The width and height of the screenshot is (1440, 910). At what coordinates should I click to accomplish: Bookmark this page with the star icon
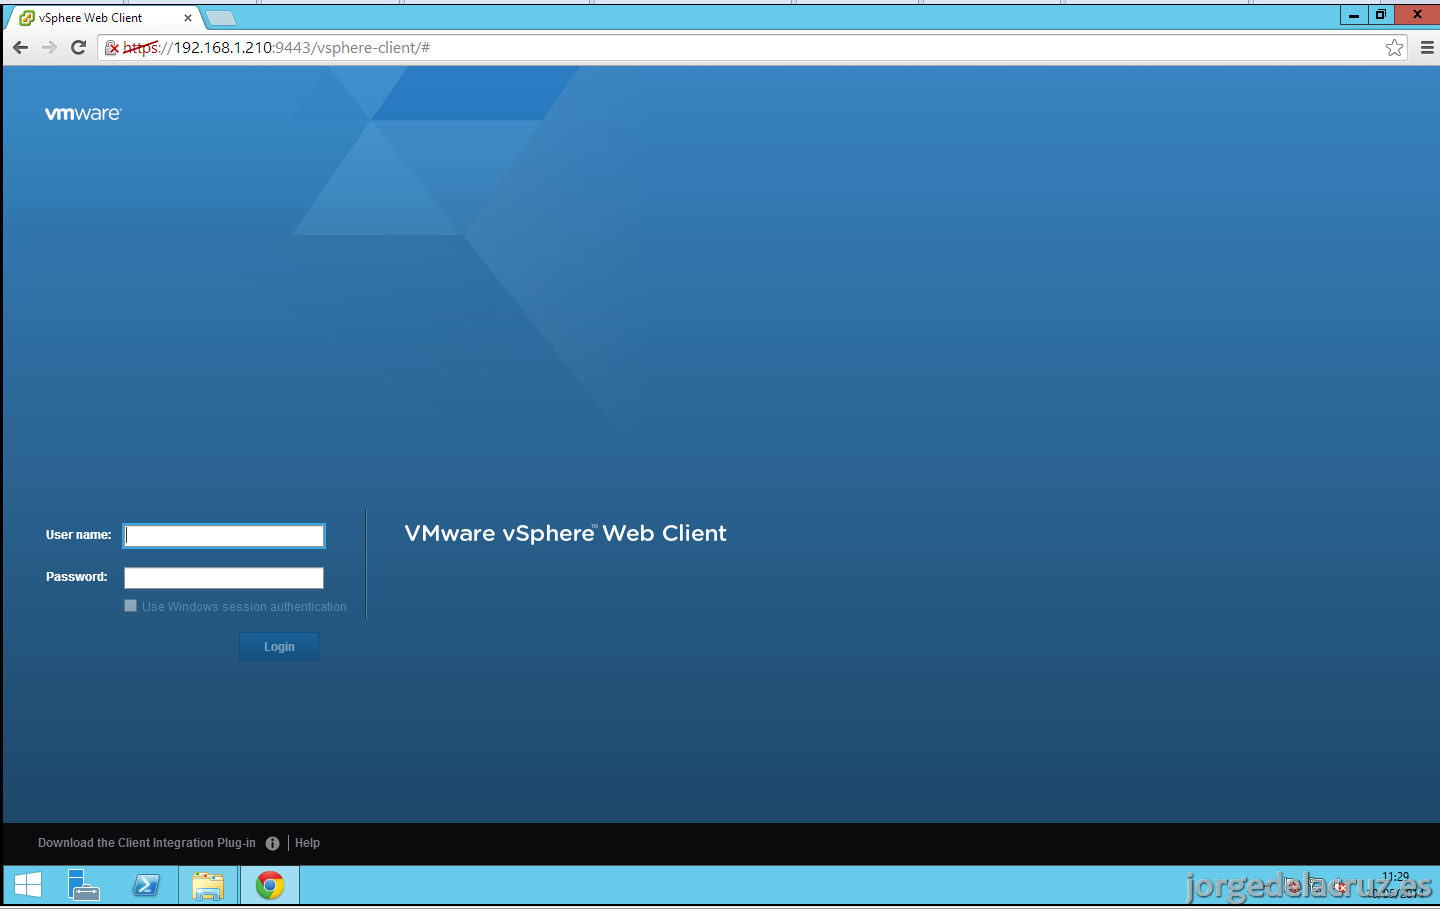pyautogui.click(x=1394, y=47)
